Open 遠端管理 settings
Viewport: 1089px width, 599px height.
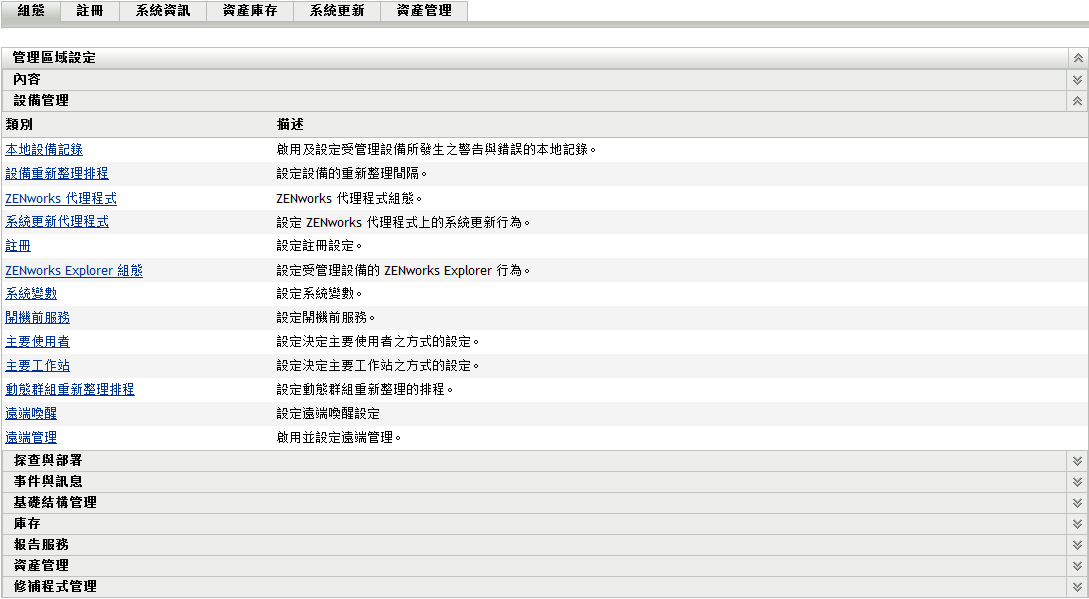tap(33, 437)
